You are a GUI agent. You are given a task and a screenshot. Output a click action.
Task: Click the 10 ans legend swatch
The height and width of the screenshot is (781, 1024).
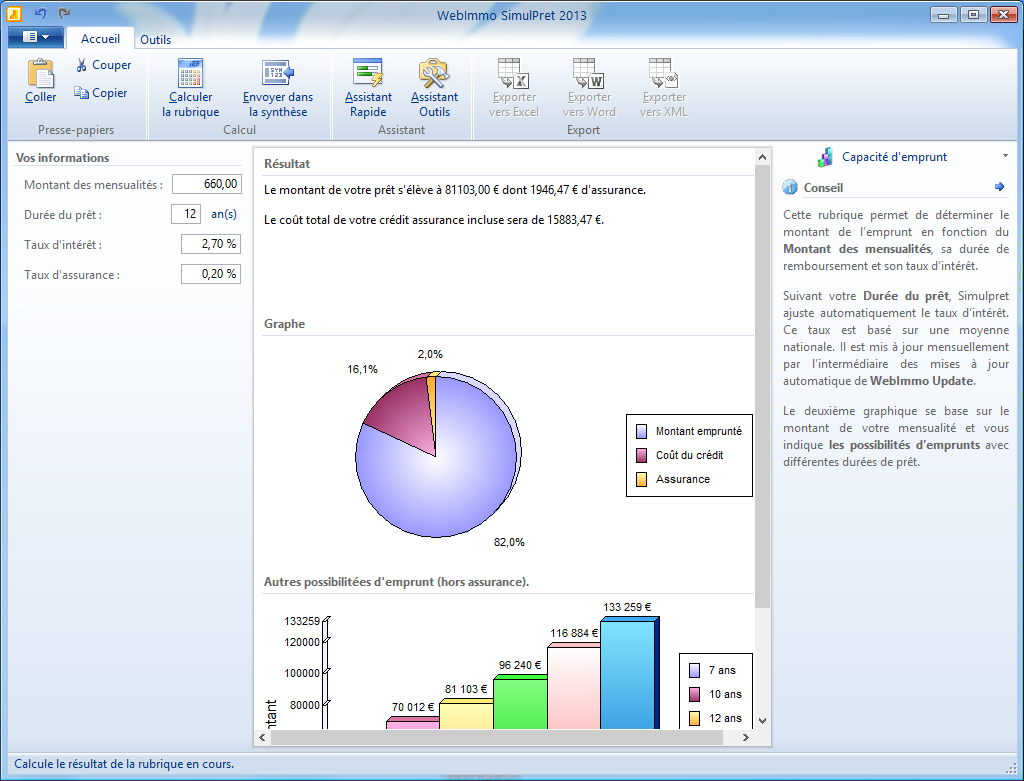click(x=694, y=694)
